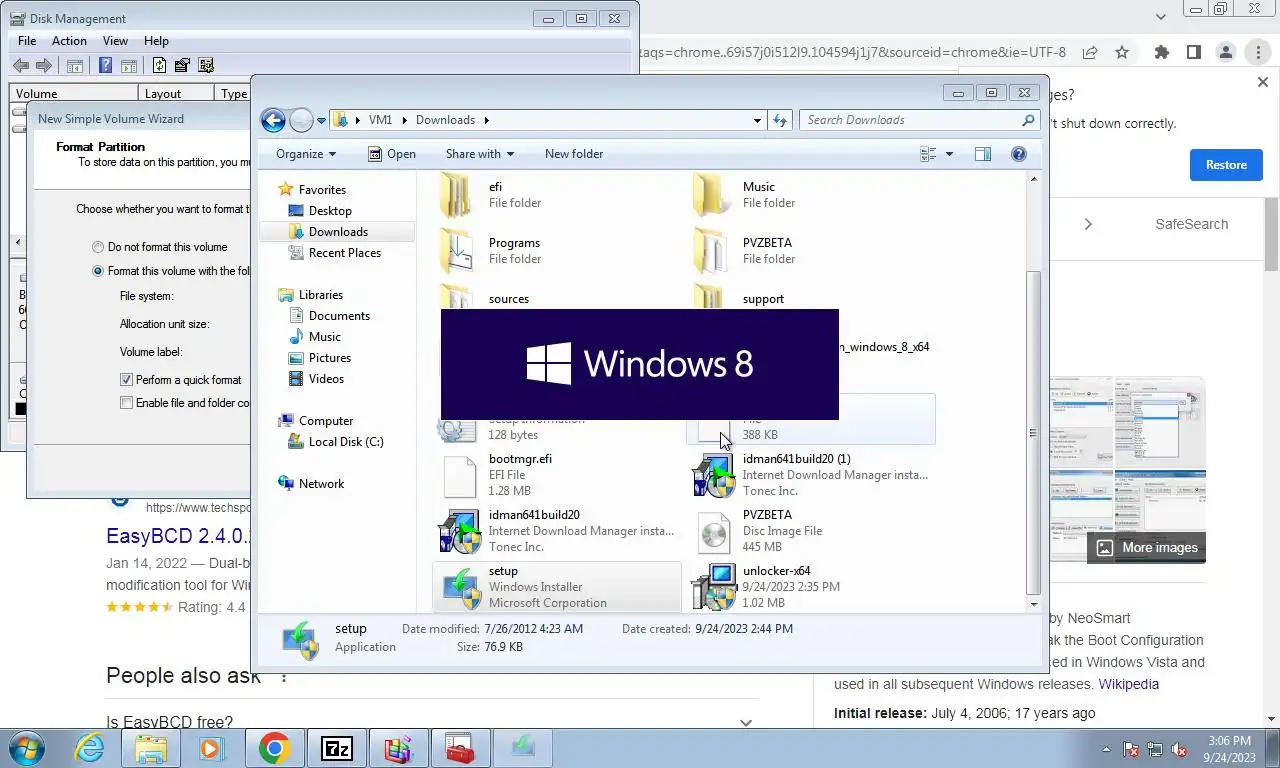The width and height of the screenshot is (1280, 768).
Task: Select Local Disk (C:) in navigation pane
Action: coord(346,442)
